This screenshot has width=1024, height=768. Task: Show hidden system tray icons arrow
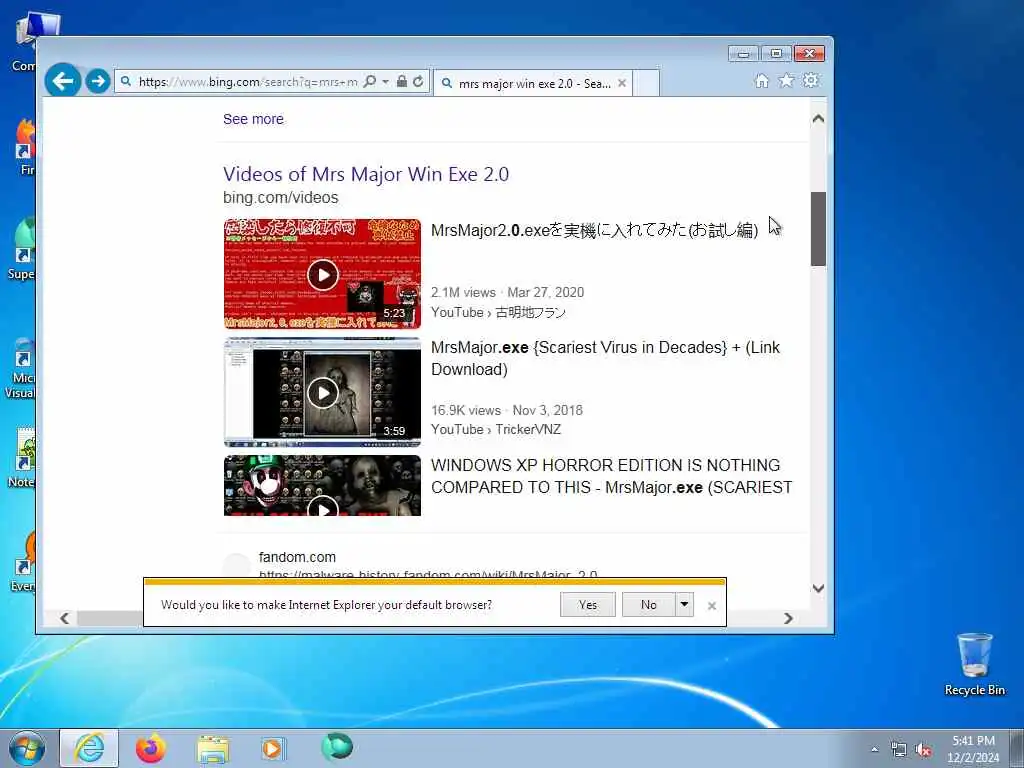point(874,749)
